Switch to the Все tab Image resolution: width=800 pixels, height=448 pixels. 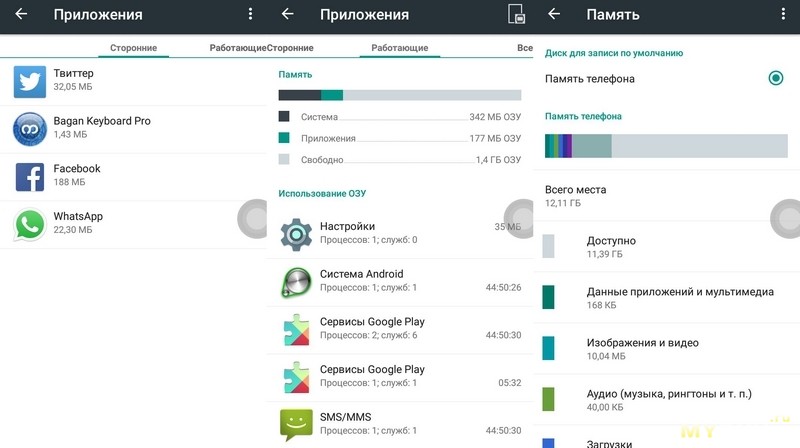click(x=524, y=48)
